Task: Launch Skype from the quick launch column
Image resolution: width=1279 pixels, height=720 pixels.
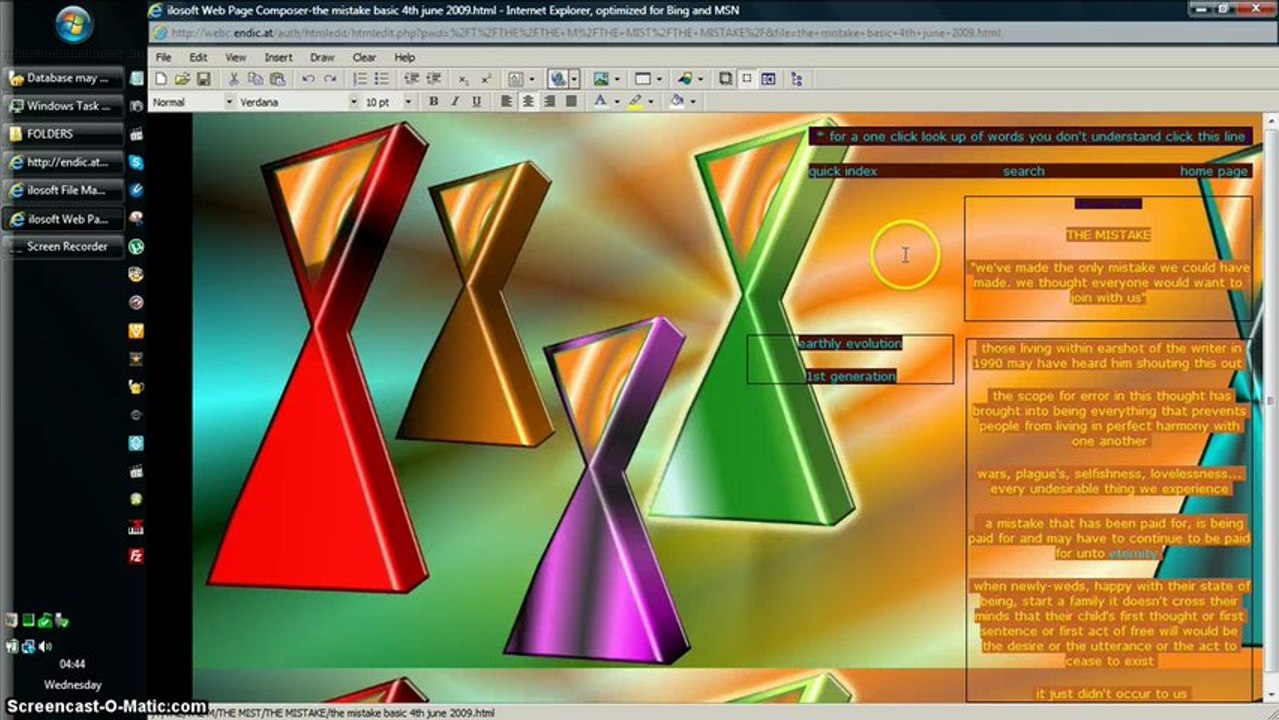Action: tap(136, 162)
